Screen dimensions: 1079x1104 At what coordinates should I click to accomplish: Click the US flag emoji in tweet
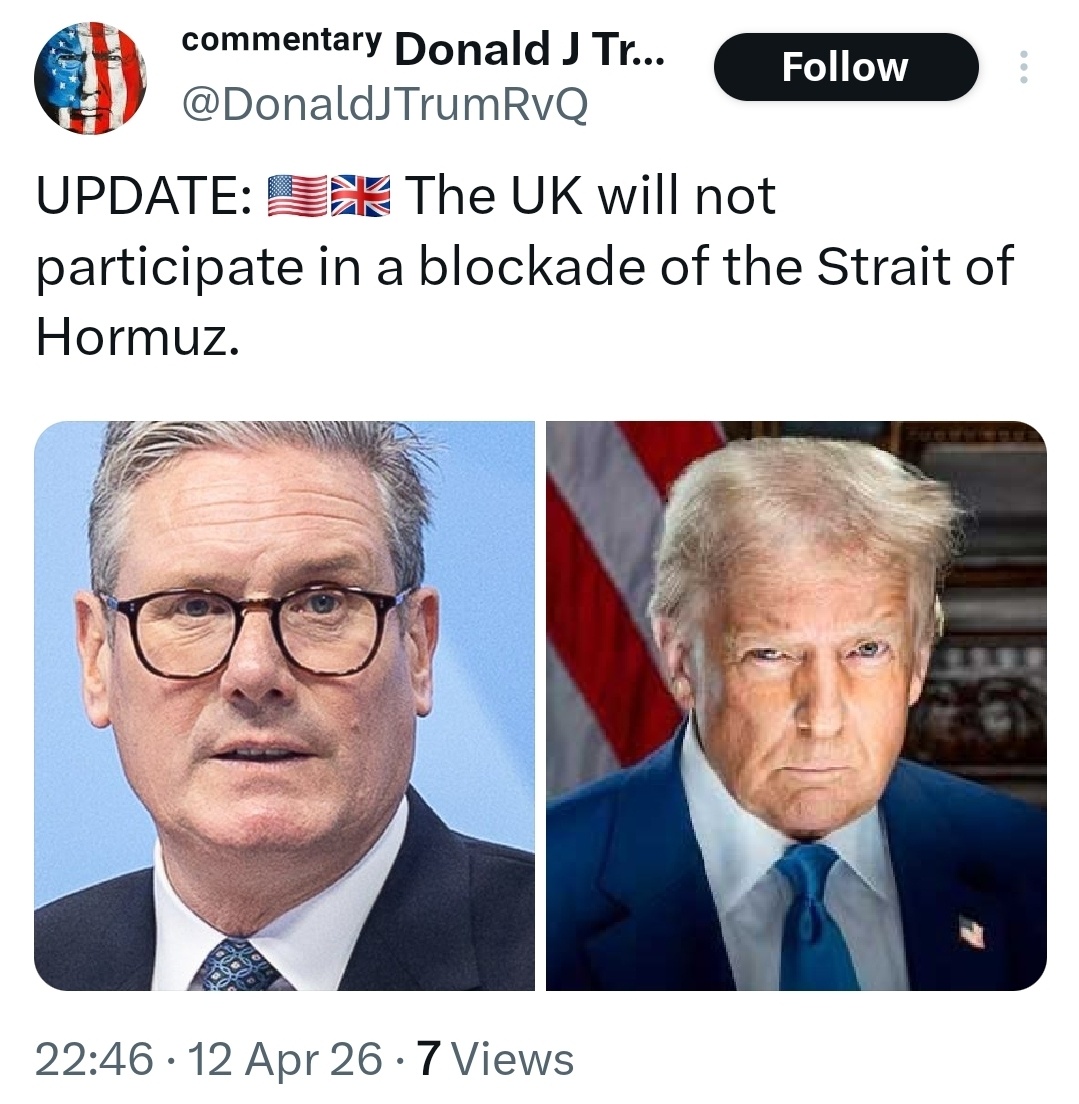click(x=298, y=195)
